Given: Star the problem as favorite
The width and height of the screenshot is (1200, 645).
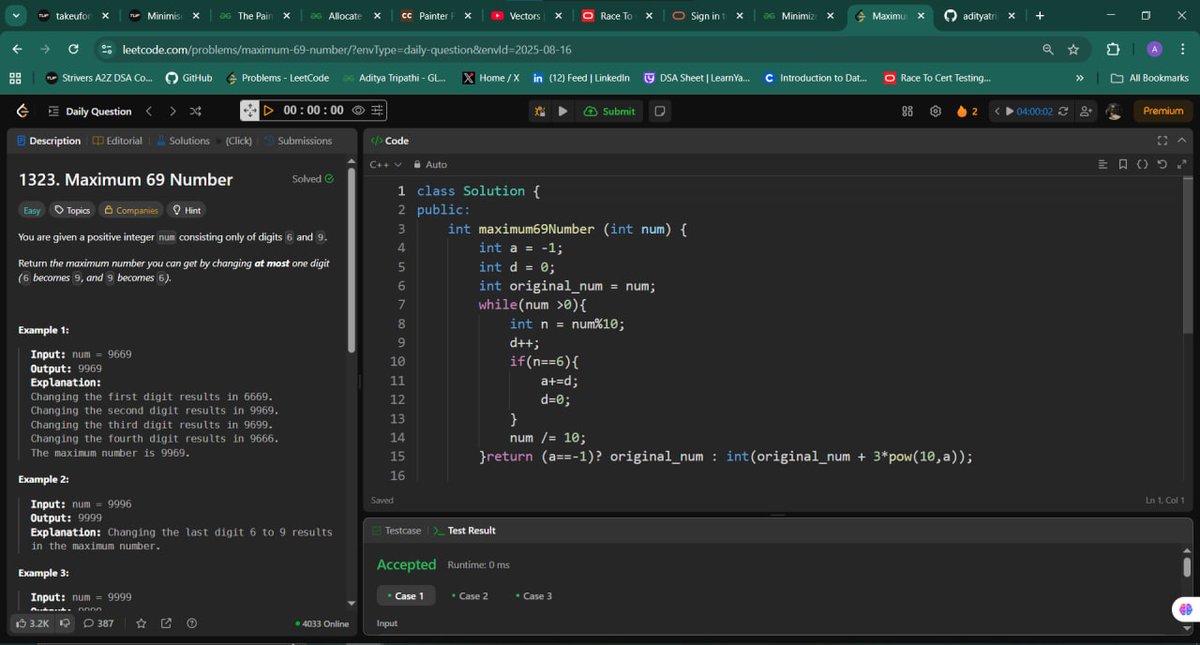Looking at the screenshot, I should click(141, 623).
